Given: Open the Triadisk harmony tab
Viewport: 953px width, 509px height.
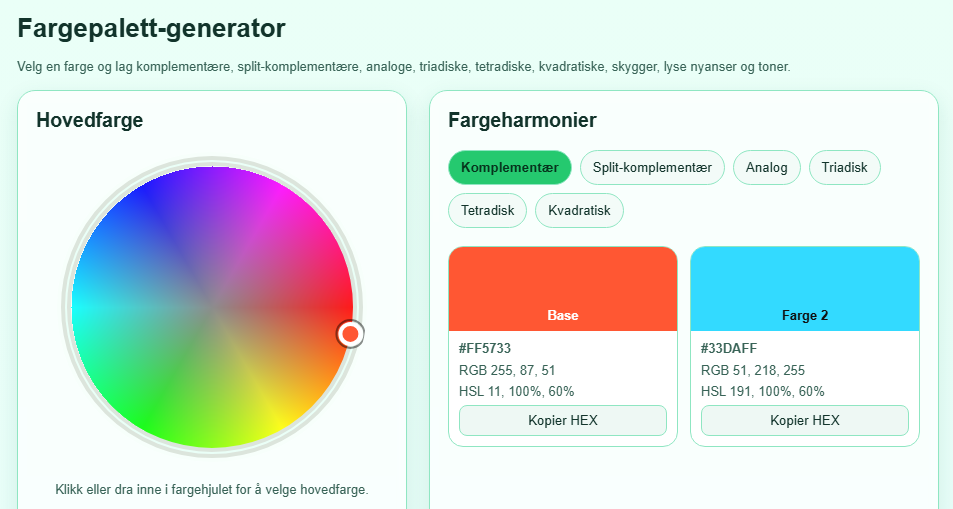Looking at the screenshot, I should click(844, 167).
